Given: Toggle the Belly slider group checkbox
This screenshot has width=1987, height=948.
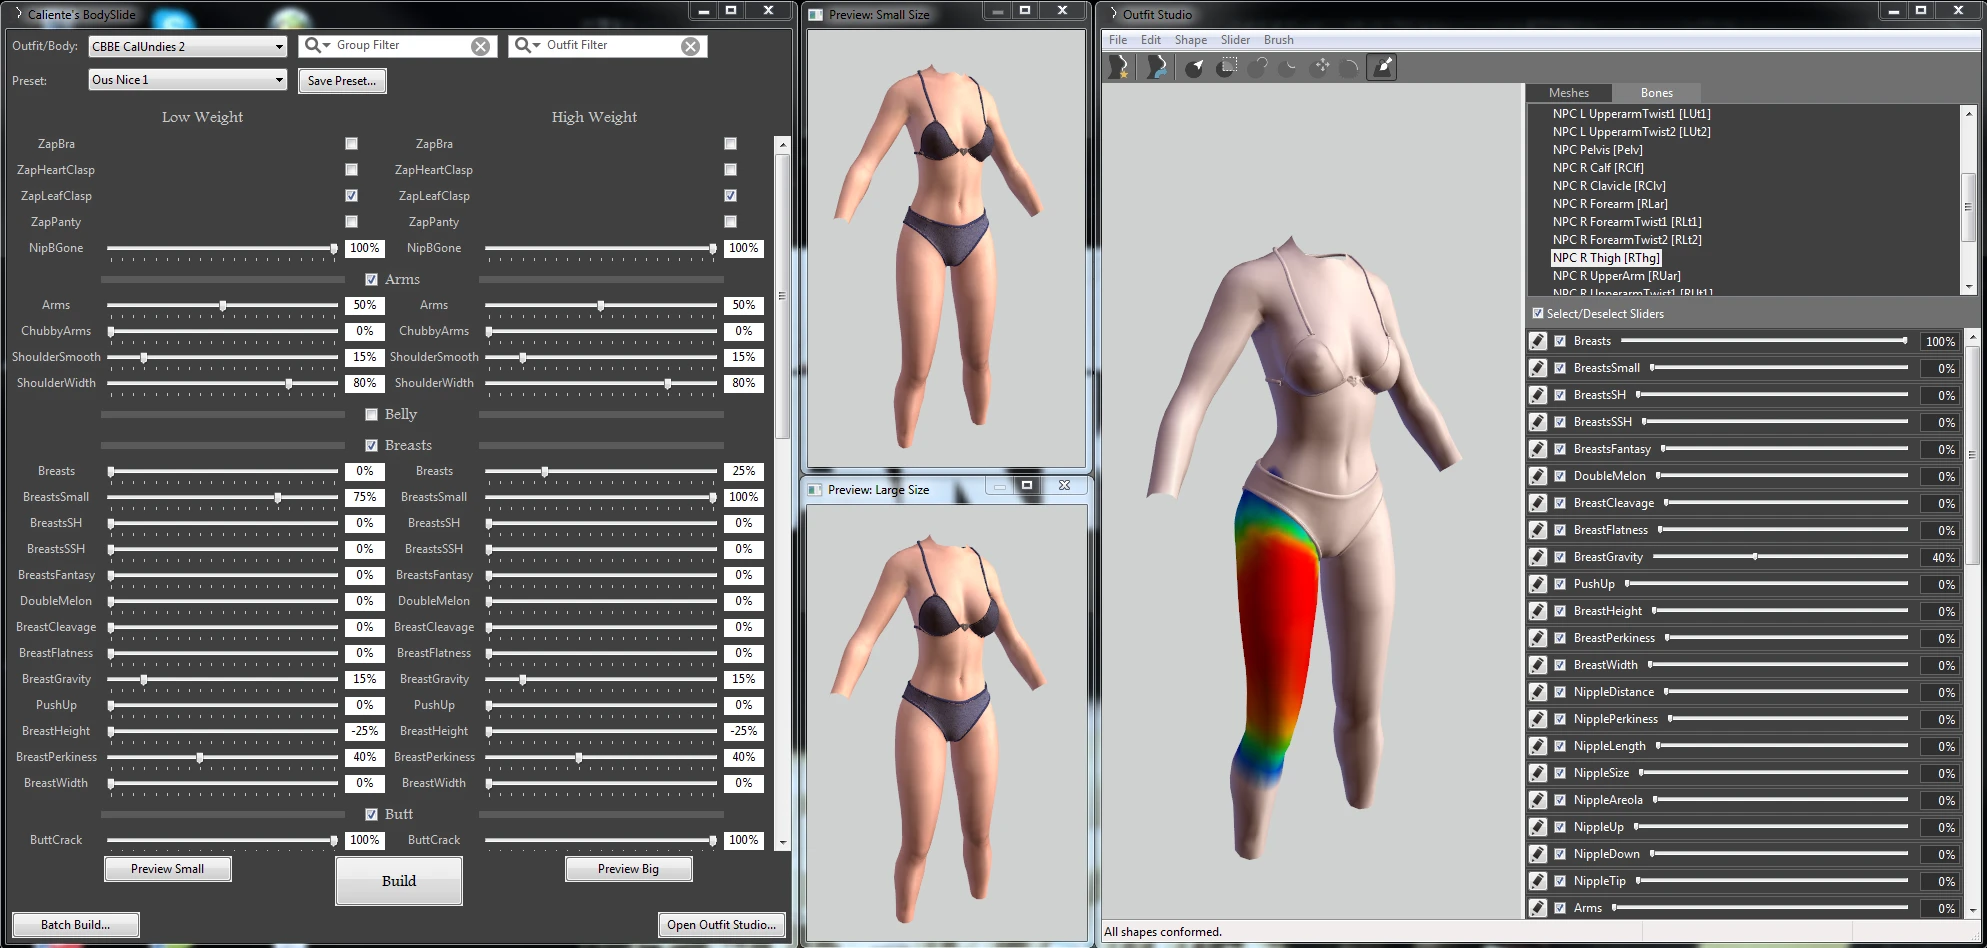Looking at the screenshot, I should (x=371, y=413).
